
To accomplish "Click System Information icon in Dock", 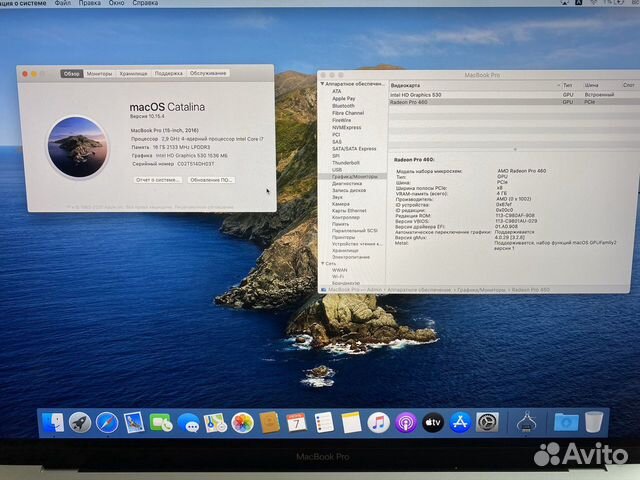I will 527,422.
